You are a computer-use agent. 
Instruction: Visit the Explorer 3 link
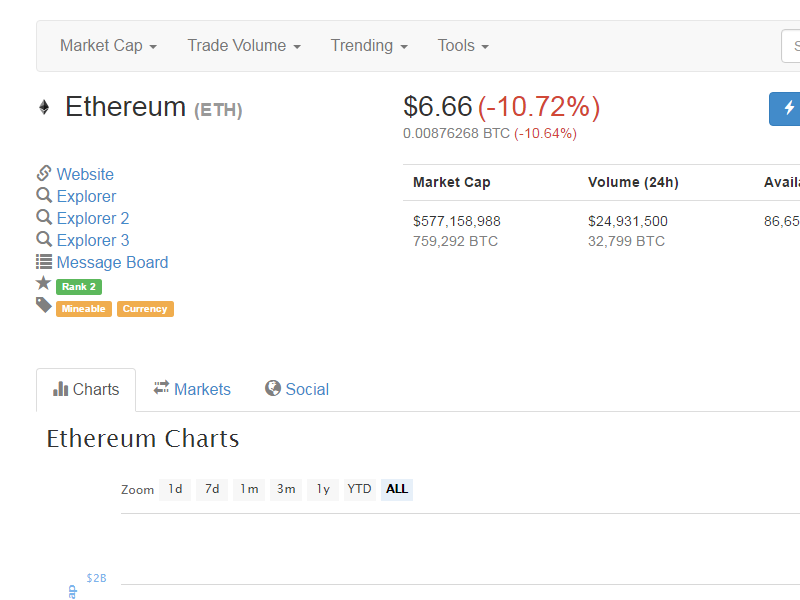pos(93,240)
